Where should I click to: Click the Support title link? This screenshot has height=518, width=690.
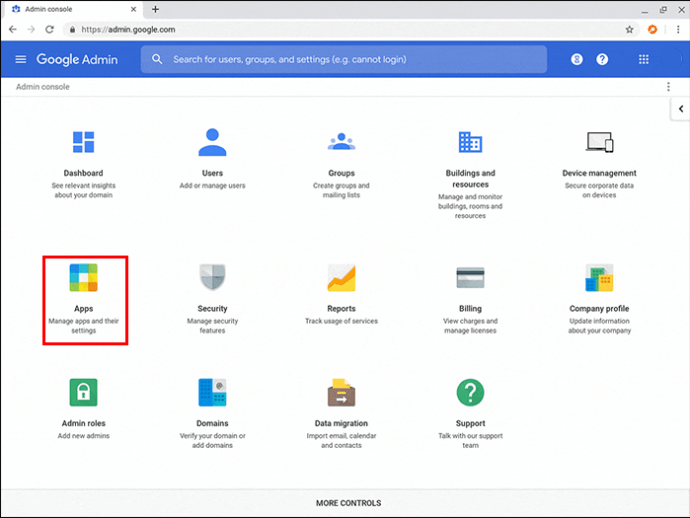pyautogui.click(x=470, y=423)
